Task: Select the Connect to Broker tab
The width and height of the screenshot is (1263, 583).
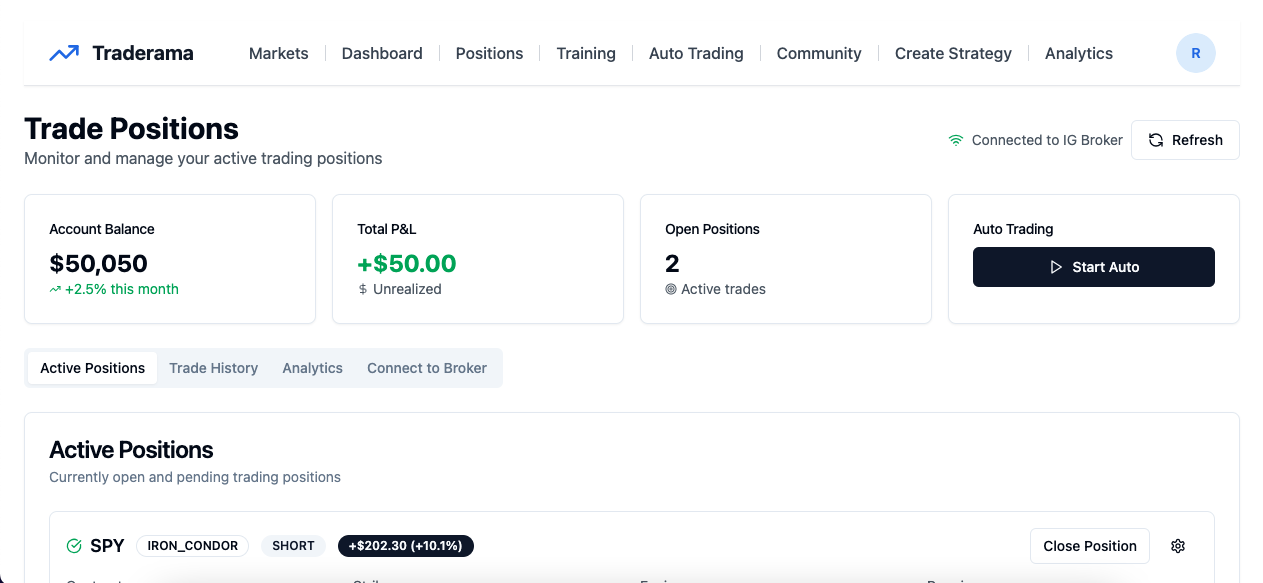Action: tap(427, 368)
